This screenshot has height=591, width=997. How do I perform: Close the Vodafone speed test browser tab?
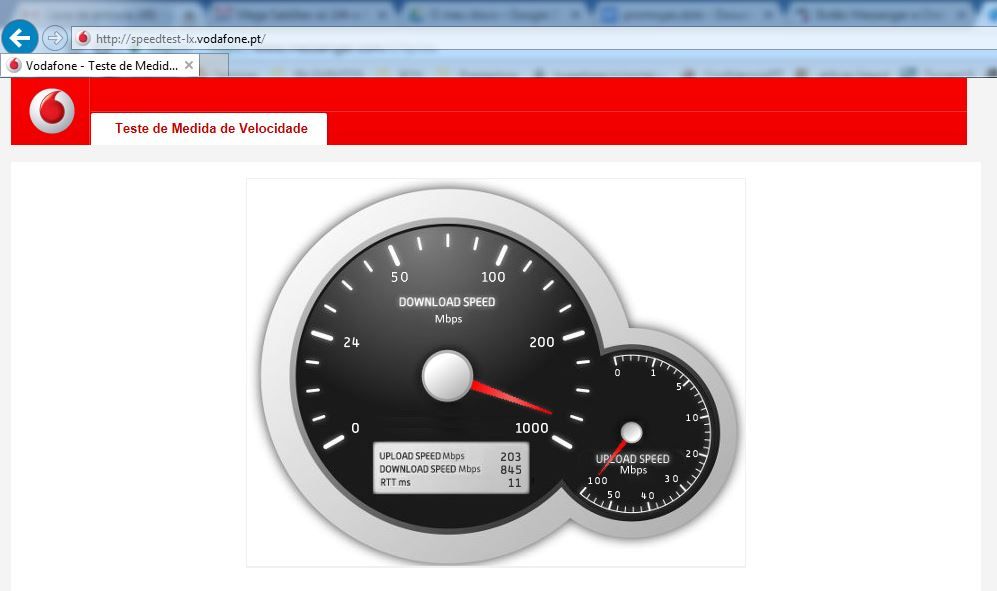[x=189, y=65]
